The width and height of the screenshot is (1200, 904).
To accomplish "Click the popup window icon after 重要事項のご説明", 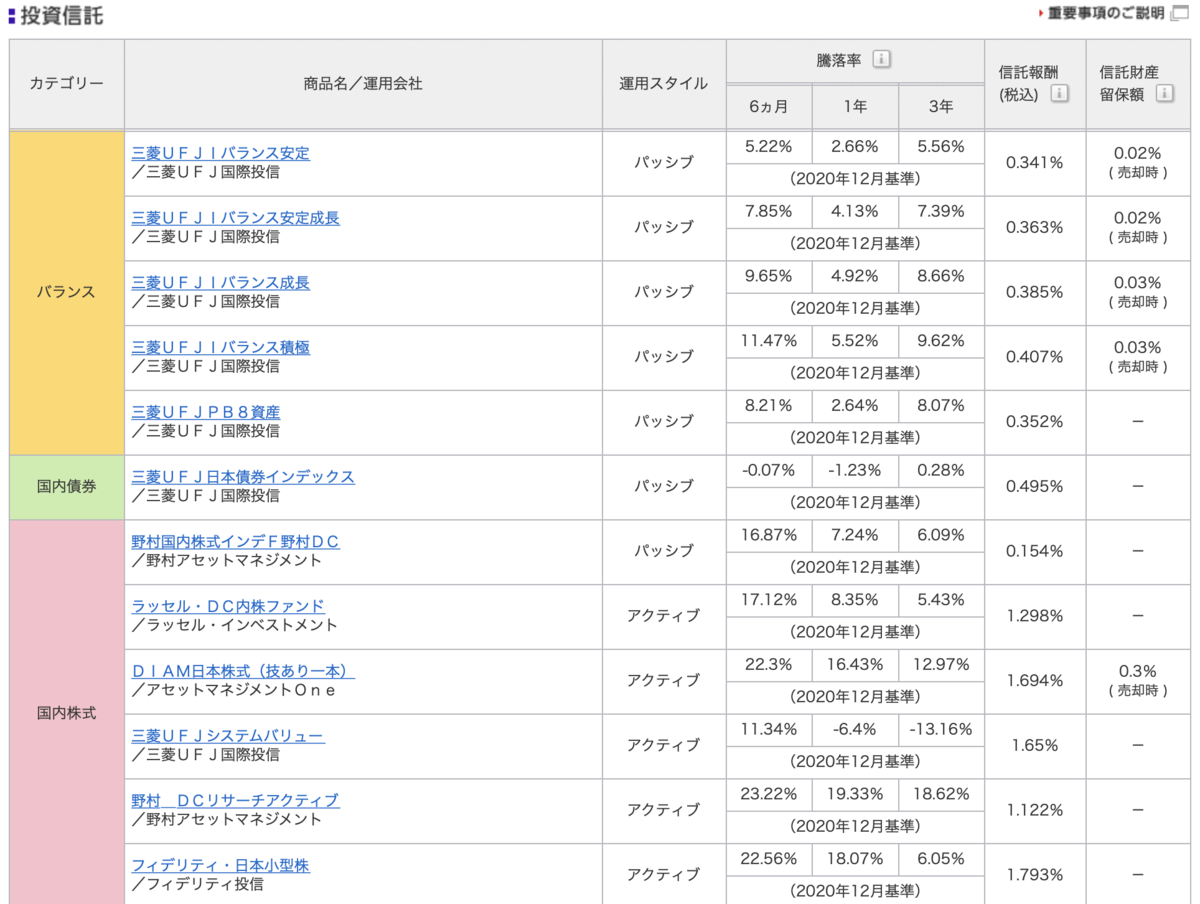I will pyautogui.click(x=1180, y=13).
